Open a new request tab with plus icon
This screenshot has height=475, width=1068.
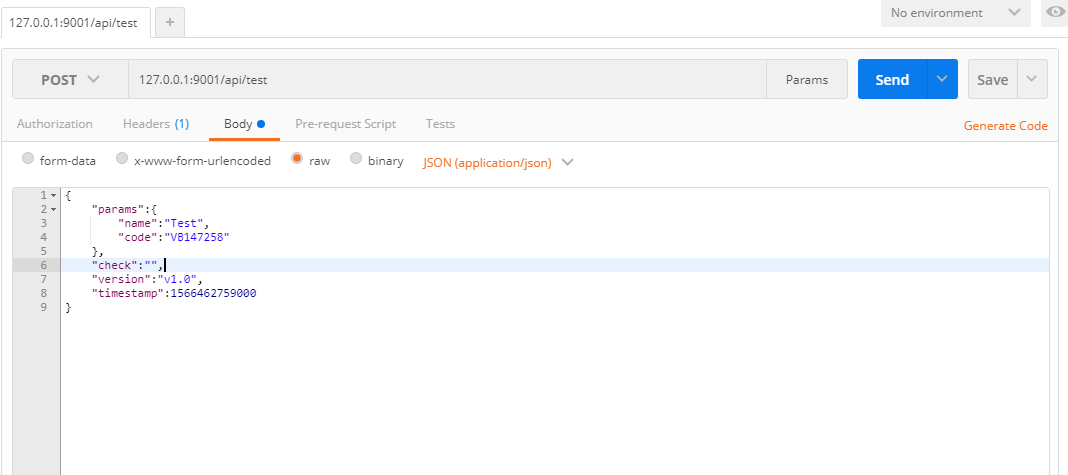(170, 22)
